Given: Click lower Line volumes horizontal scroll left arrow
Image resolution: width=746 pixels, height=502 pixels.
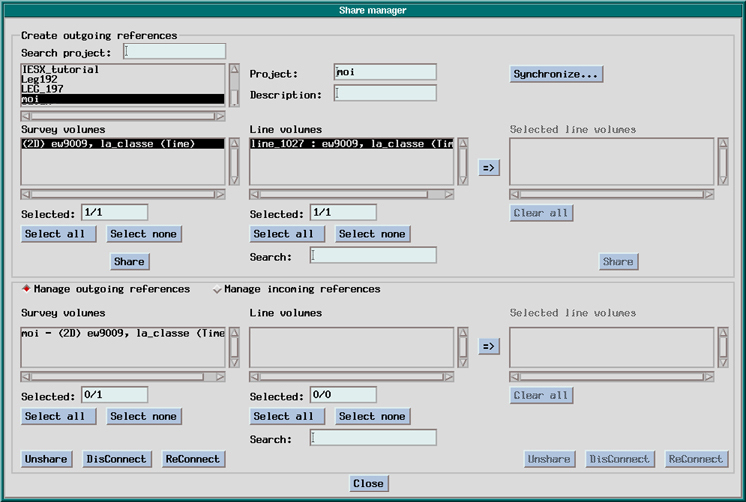Looking at the screenshot, I should click(255, 377).
